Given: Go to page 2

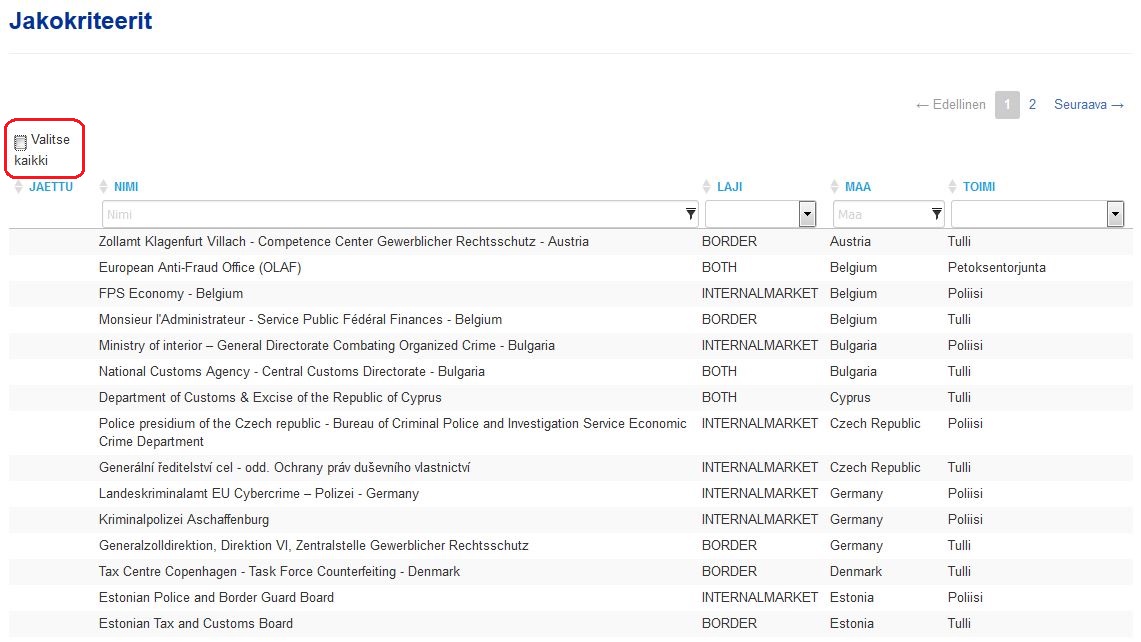Looking at the screenshot, I should [1032, 105].
